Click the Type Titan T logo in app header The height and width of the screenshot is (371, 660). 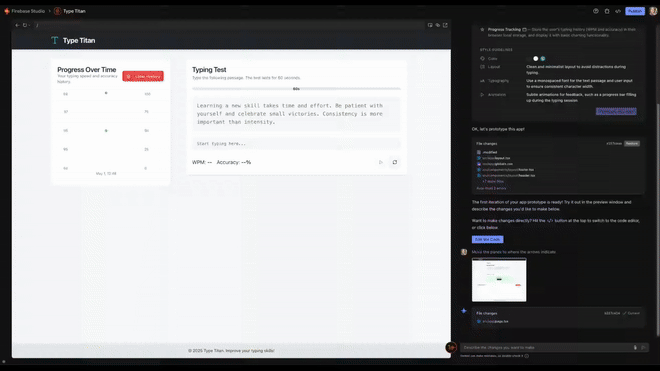[x=54, y=40]
